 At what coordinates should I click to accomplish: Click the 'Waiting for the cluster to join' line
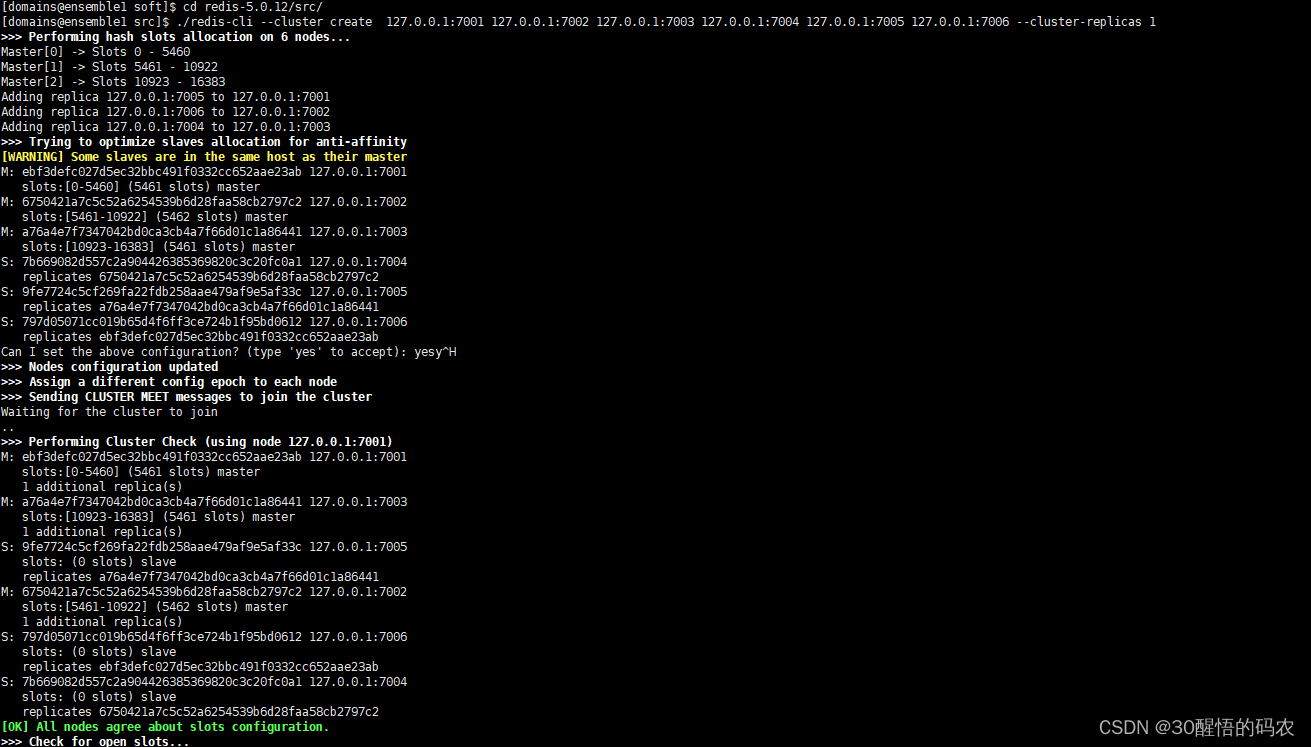coord(110,412)
